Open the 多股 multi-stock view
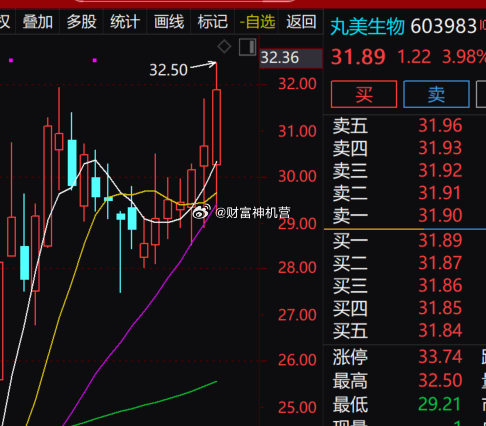Viewport: 486px width, 426px height. point(81,22)
